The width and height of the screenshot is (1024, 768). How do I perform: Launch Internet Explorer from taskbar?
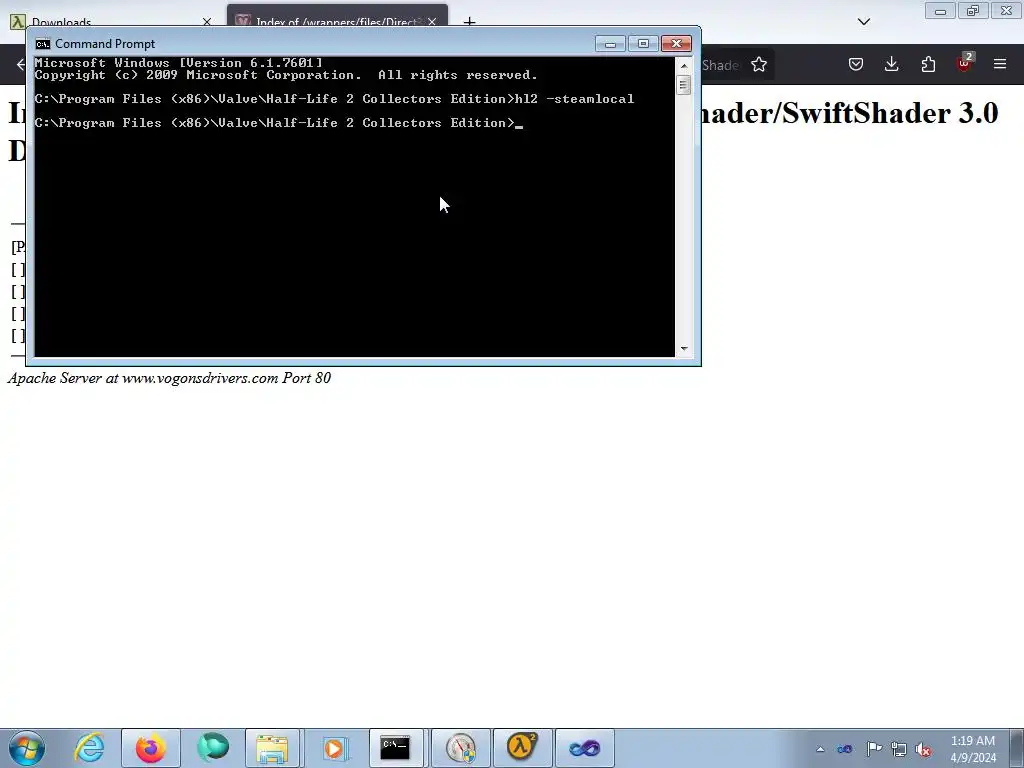click(89, 748)
